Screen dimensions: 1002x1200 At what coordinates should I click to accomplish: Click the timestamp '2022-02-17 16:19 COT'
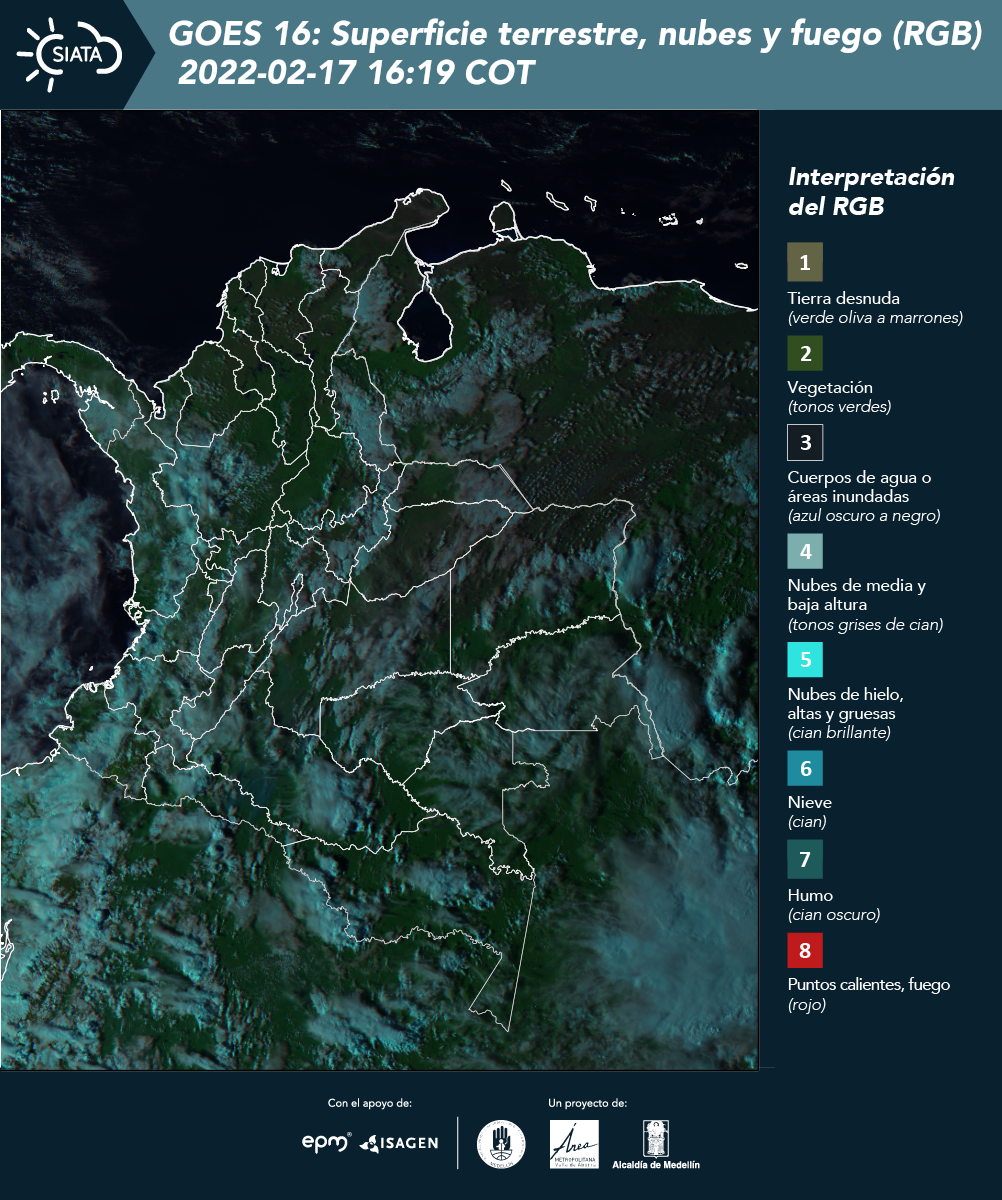click(x=356, y=73)
